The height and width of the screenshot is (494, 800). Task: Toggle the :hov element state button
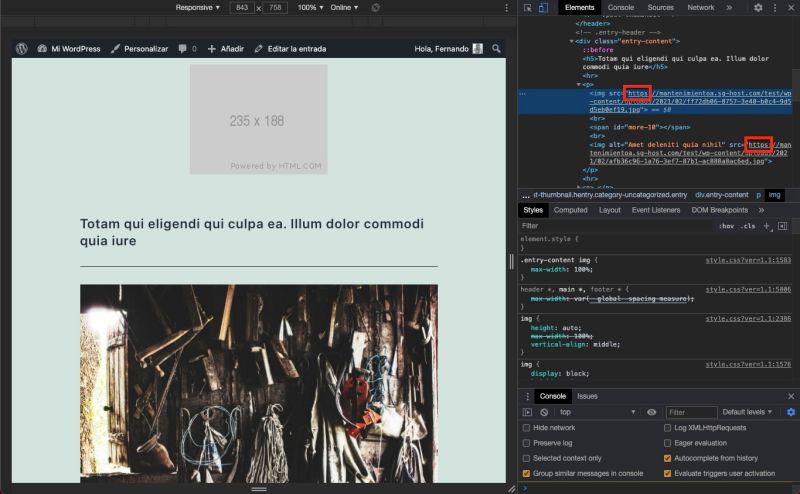tap(726, 226)
